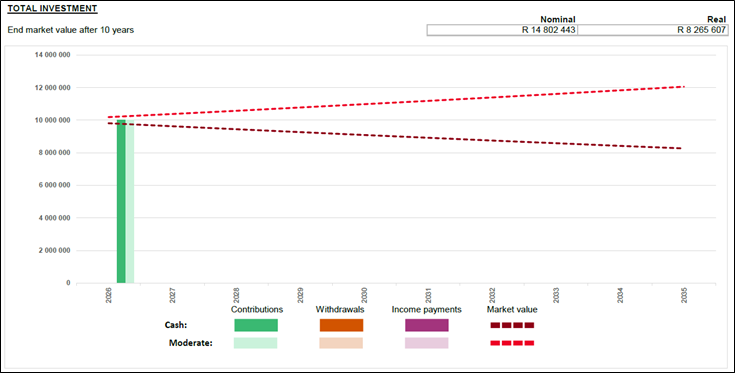This screenshot has width=735, height=373.
Task: Click the 6 000 000 axis label
Action: click(54, 185)
